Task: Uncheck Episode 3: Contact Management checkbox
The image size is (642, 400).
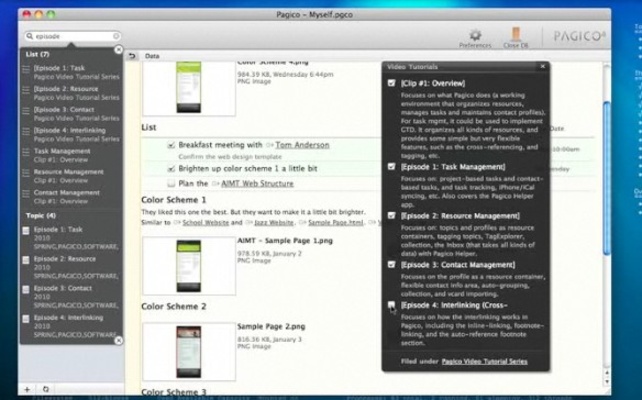Action: tap(391, 264)
